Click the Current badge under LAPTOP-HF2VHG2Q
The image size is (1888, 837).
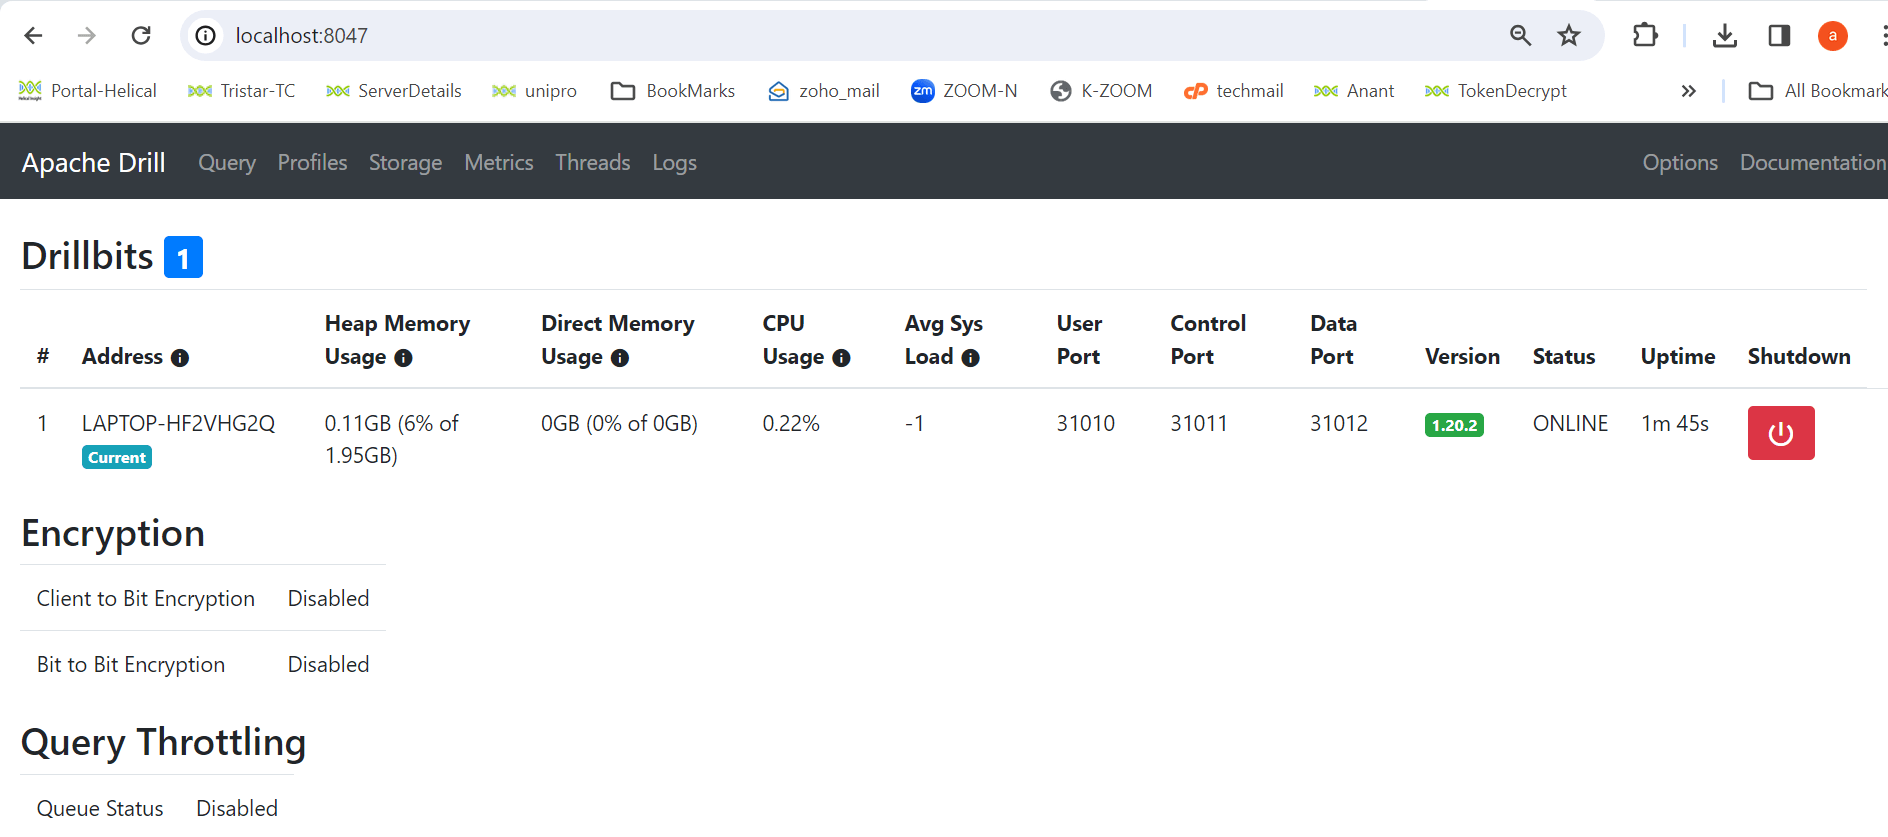117,458
